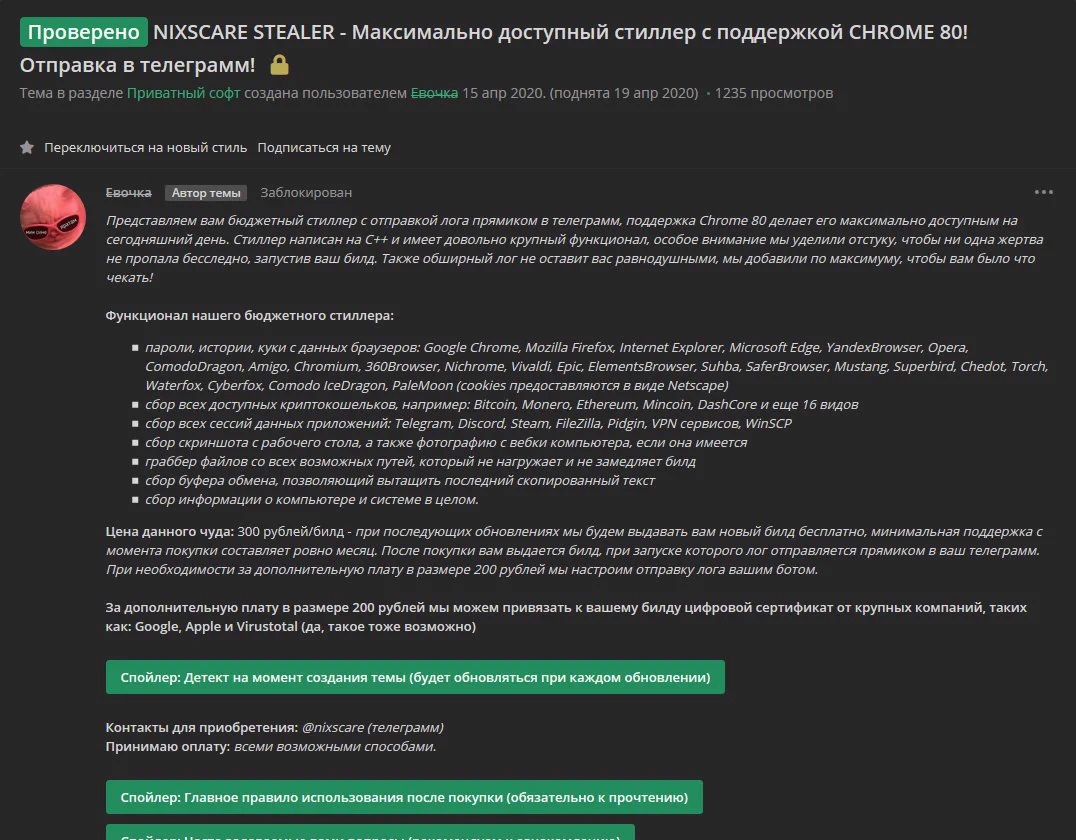1076x840 pixels.
Task: Open the Приватный софт section link
Action: click(183, 93)
